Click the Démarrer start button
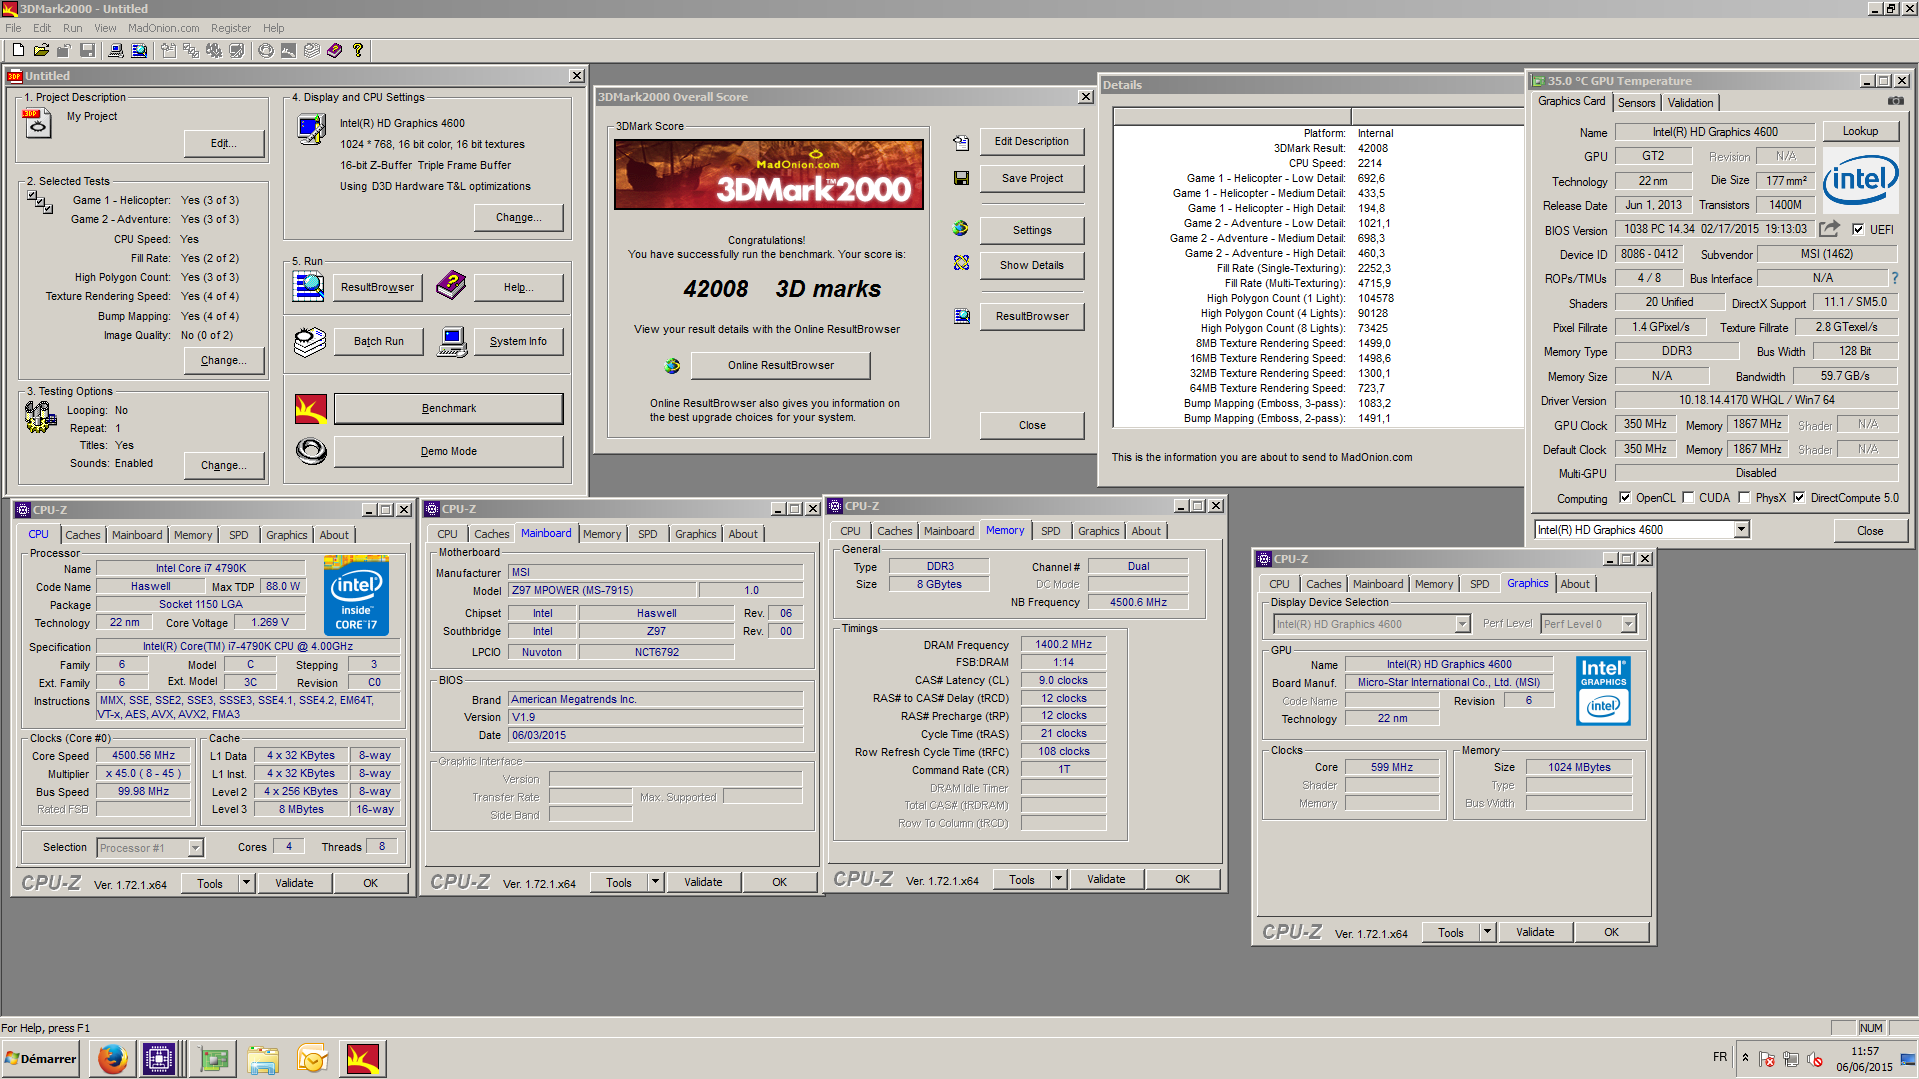The image size is (1919, 1079). pos(40,1058)
